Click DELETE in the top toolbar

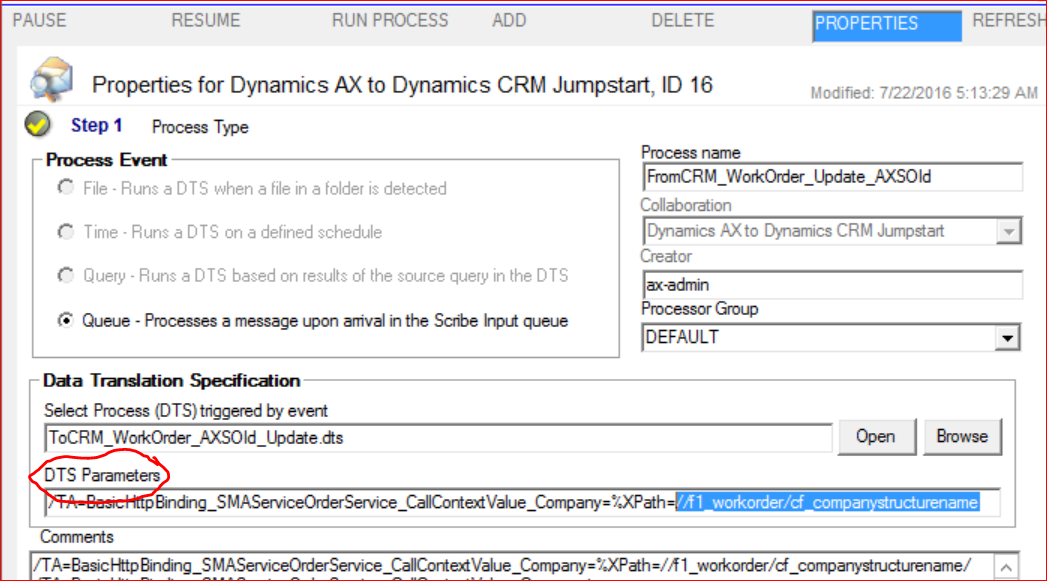(x=682, y=21)
